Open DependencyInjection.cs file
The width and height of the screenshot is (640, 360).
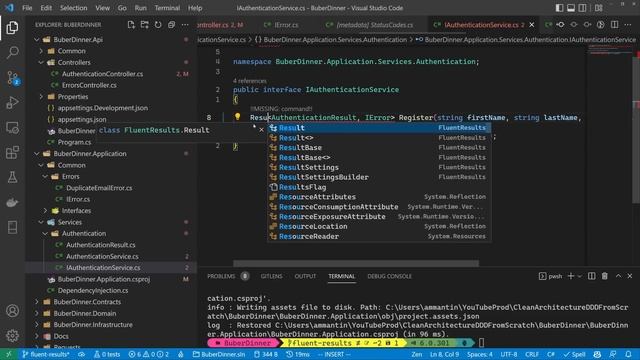tap(93, 291)
